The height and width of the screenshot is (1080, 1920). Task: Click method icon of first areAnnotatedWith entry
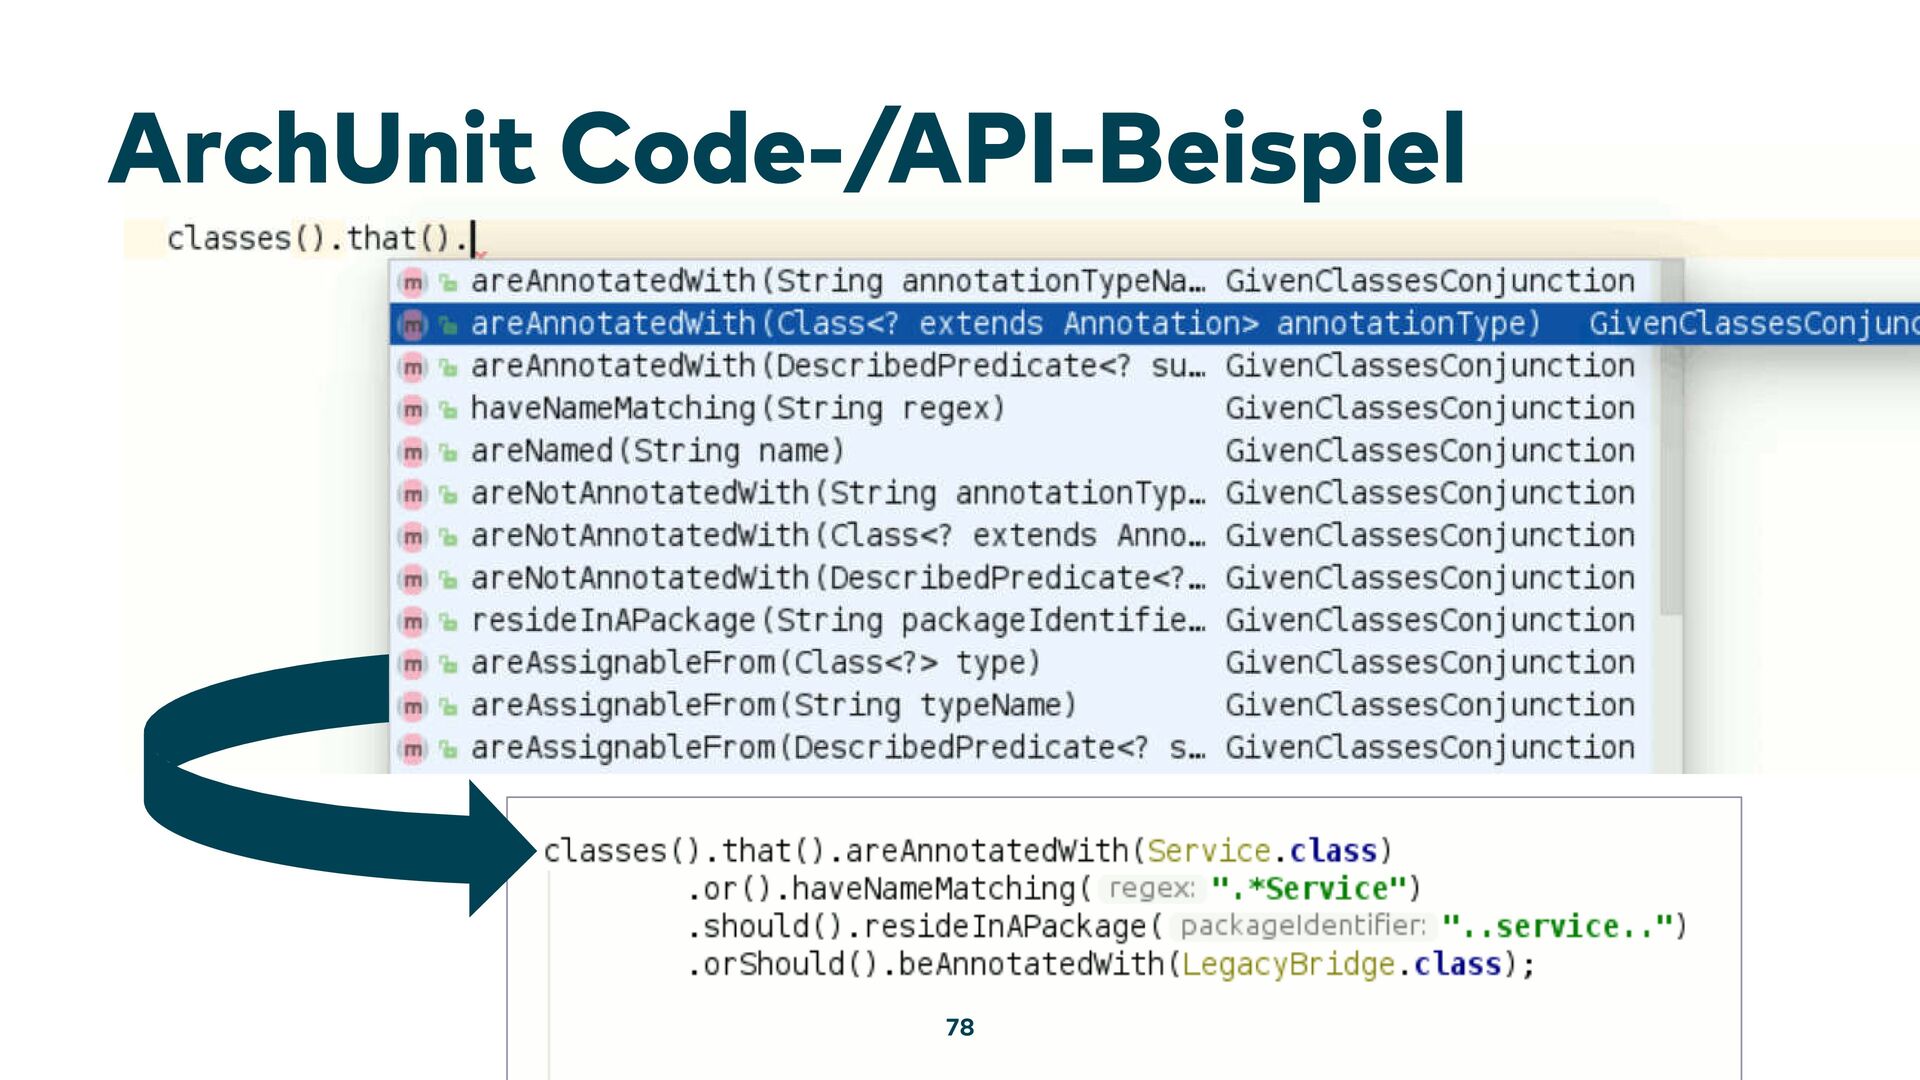[x=413, y=282]
